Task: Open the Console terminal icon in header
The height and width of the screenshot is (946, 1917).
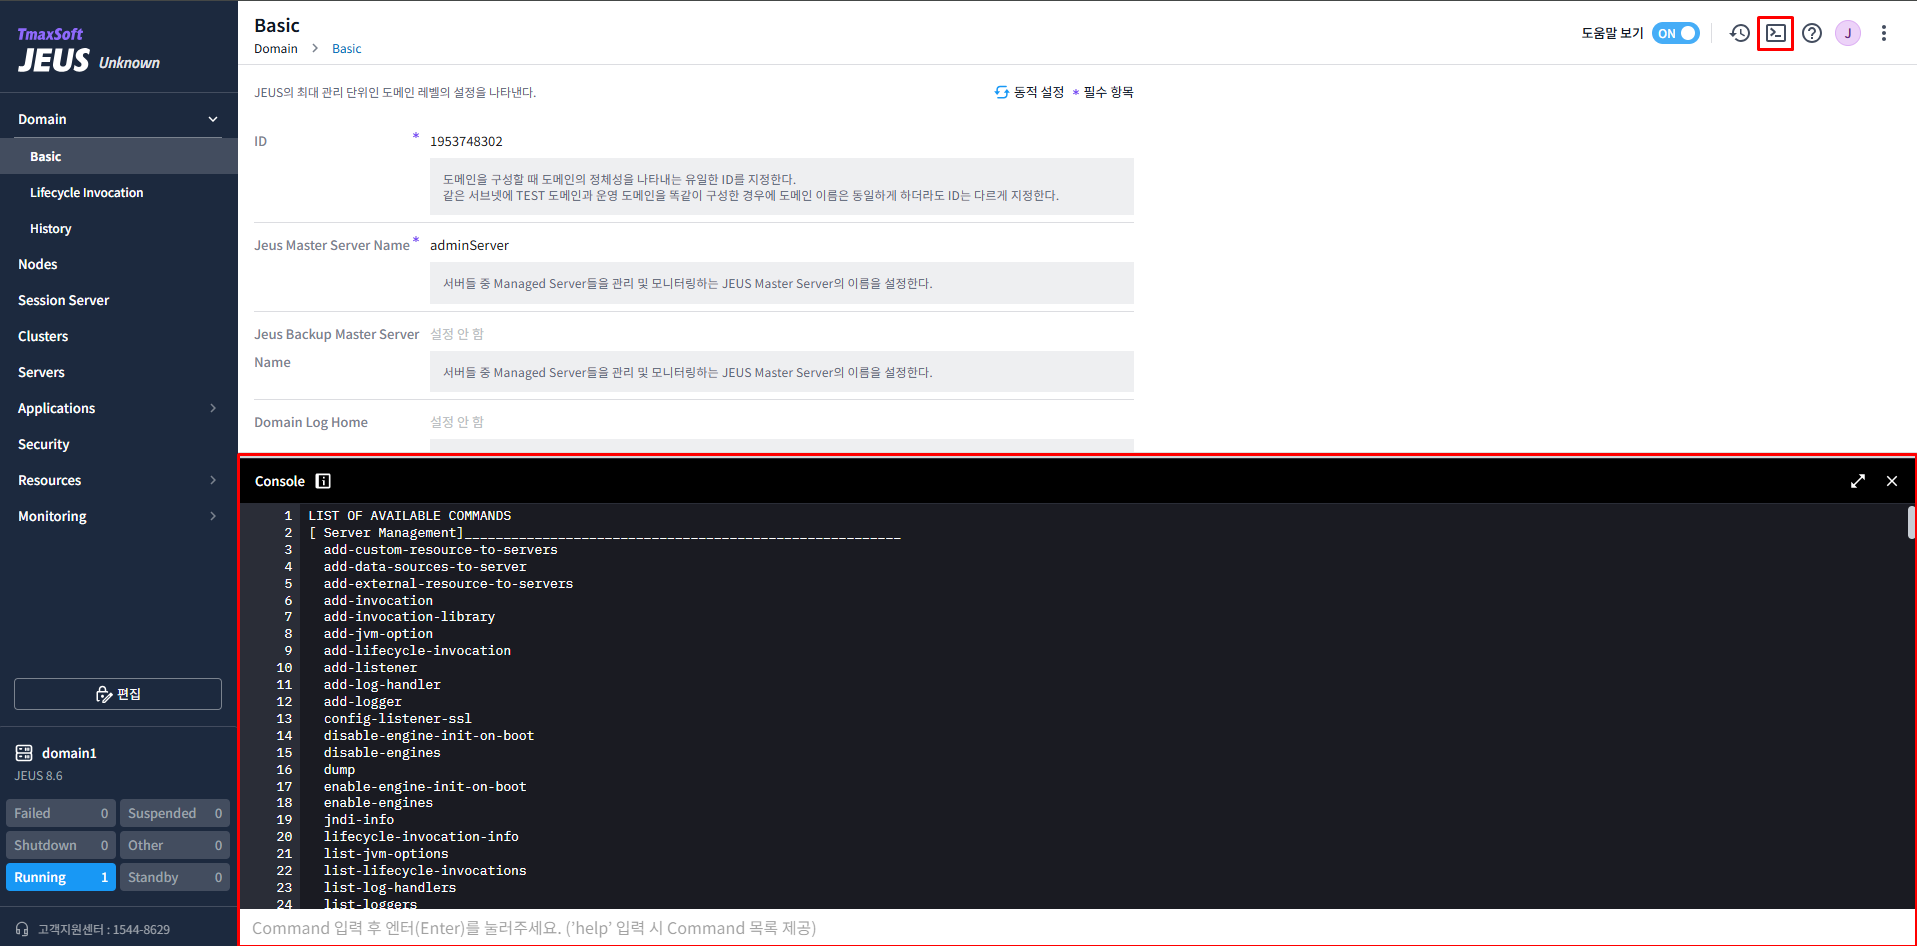Action: (x=1775, y=33)
